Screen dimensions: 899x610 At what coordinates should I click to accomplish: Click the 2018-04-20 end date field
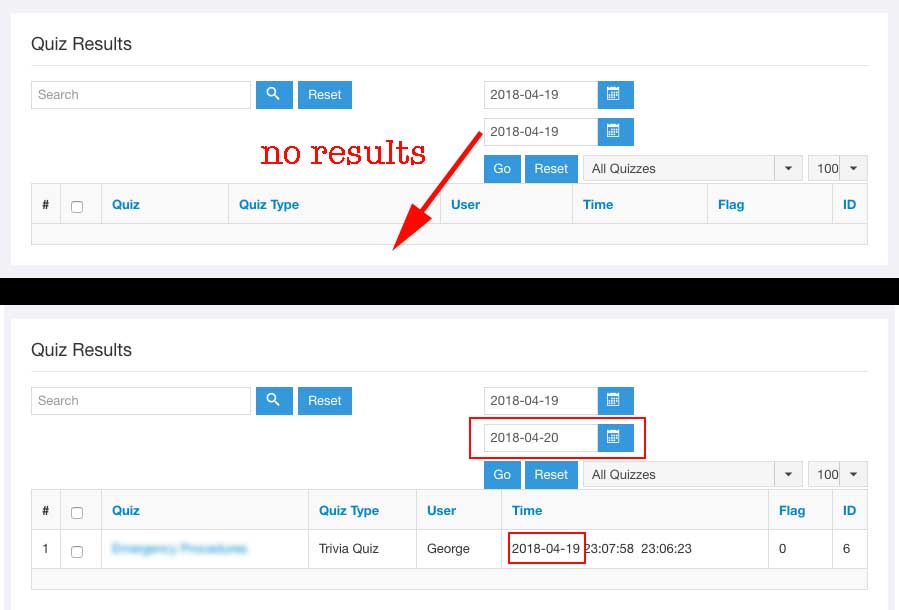(541, 437)
